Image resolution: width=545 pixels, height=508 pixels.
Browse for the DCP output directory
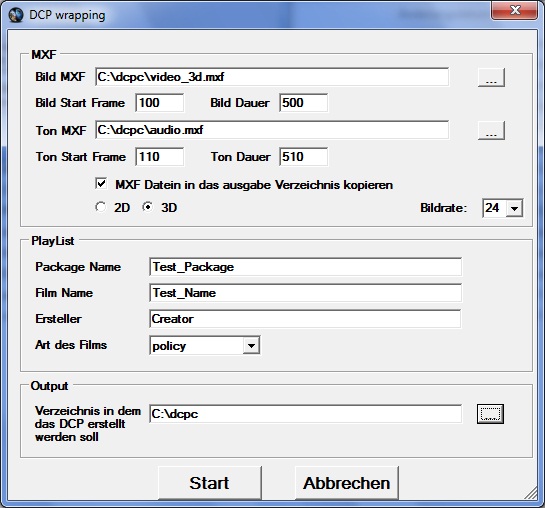click(490, 414)
